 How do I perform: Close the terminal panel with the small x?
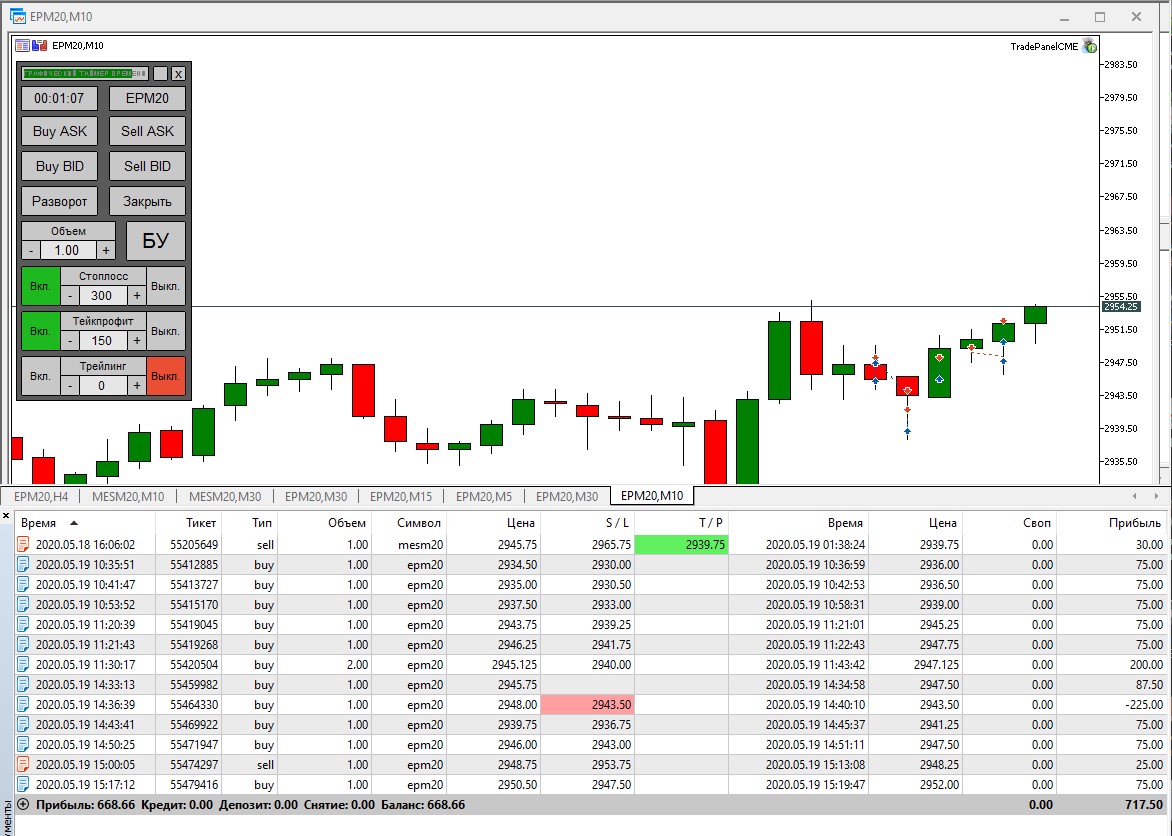(6, 516)
